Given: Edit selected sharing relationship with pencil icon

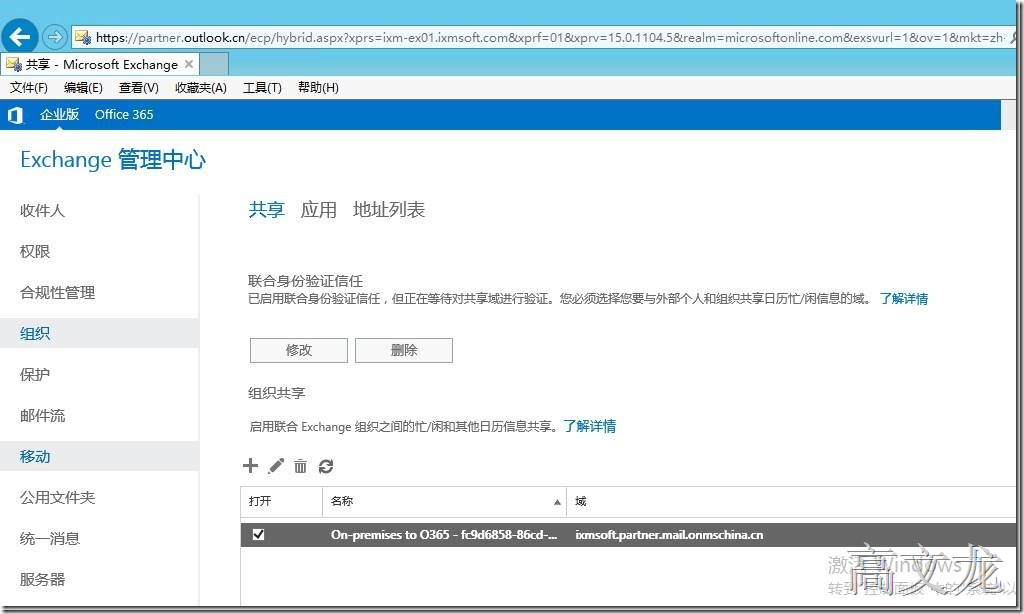Looking at the screenshot, I should (276, 466).
